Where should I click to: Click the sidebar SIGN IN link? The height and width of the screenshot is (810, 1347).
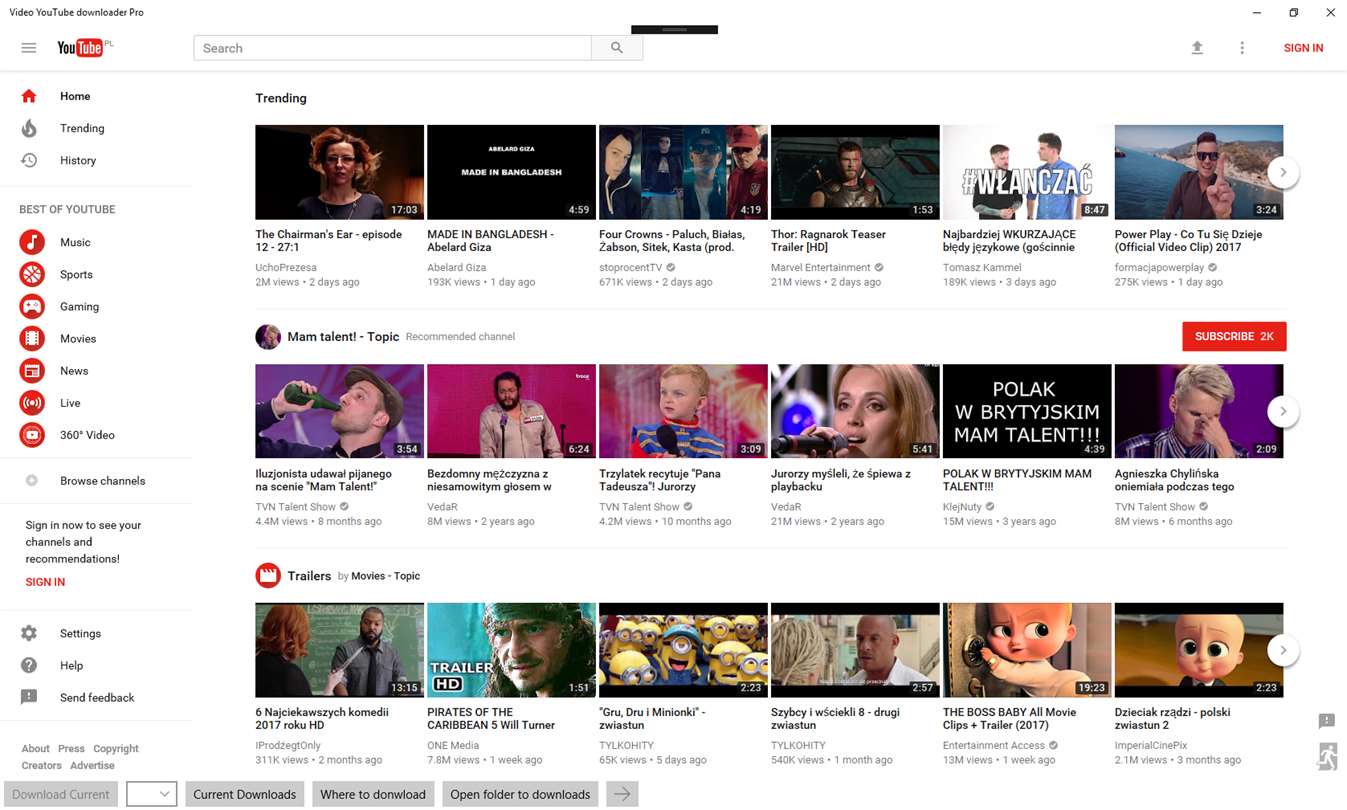pyautogui.click(x=45, y=582)
